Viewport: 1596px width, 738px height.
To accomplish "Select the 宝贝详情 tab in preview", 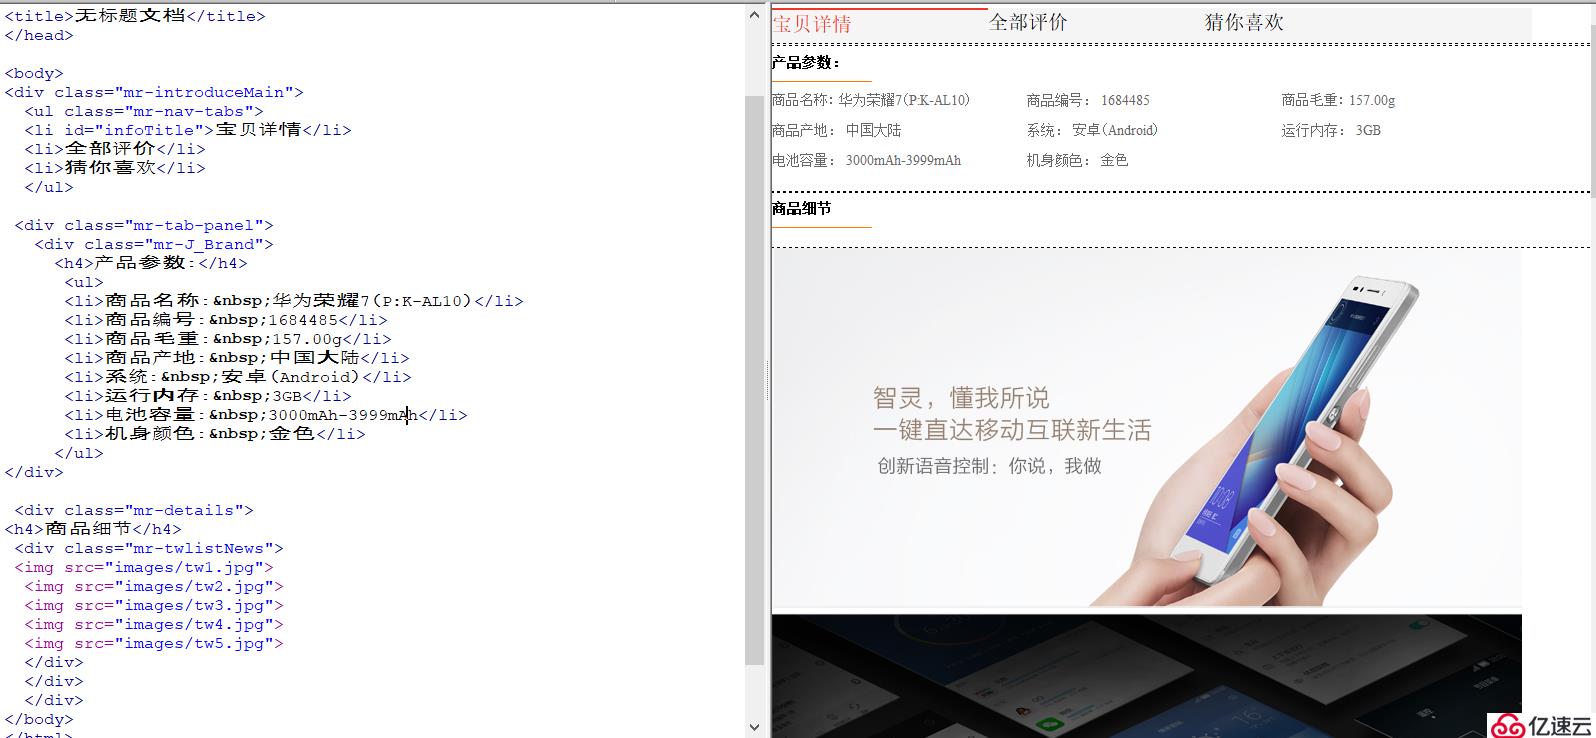I will click(x=811, y=24).
